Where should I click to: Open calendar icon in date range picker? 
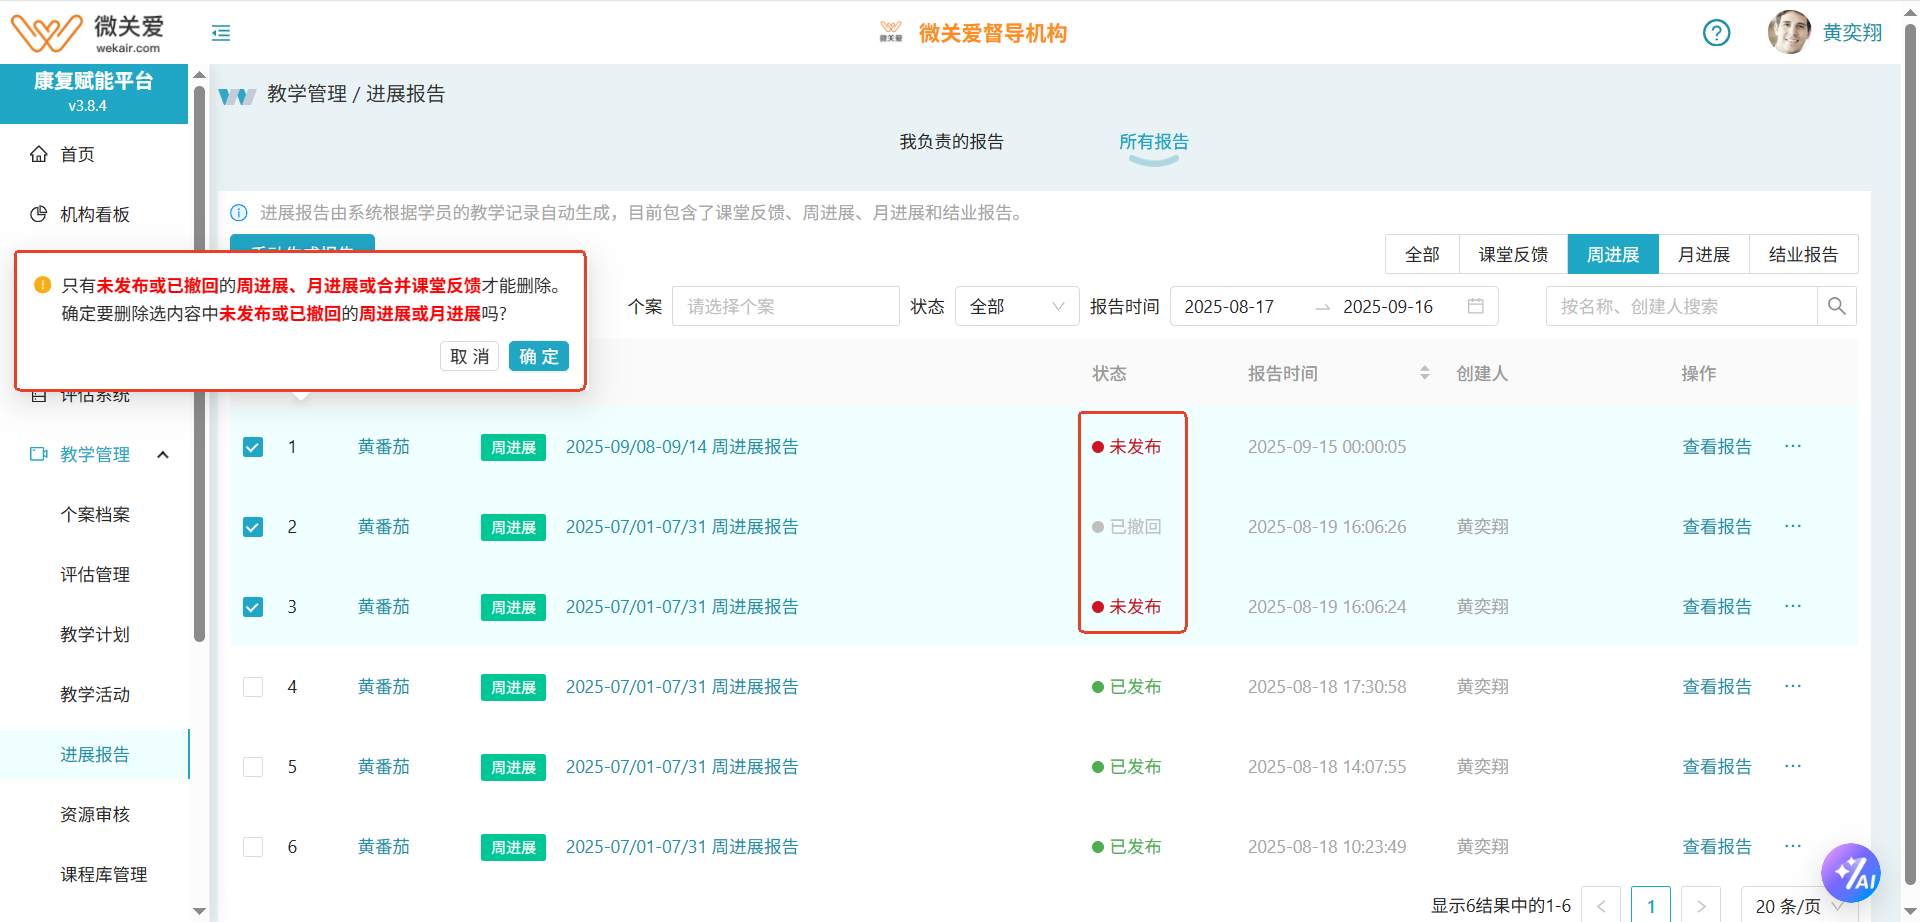pos(1475,306)
